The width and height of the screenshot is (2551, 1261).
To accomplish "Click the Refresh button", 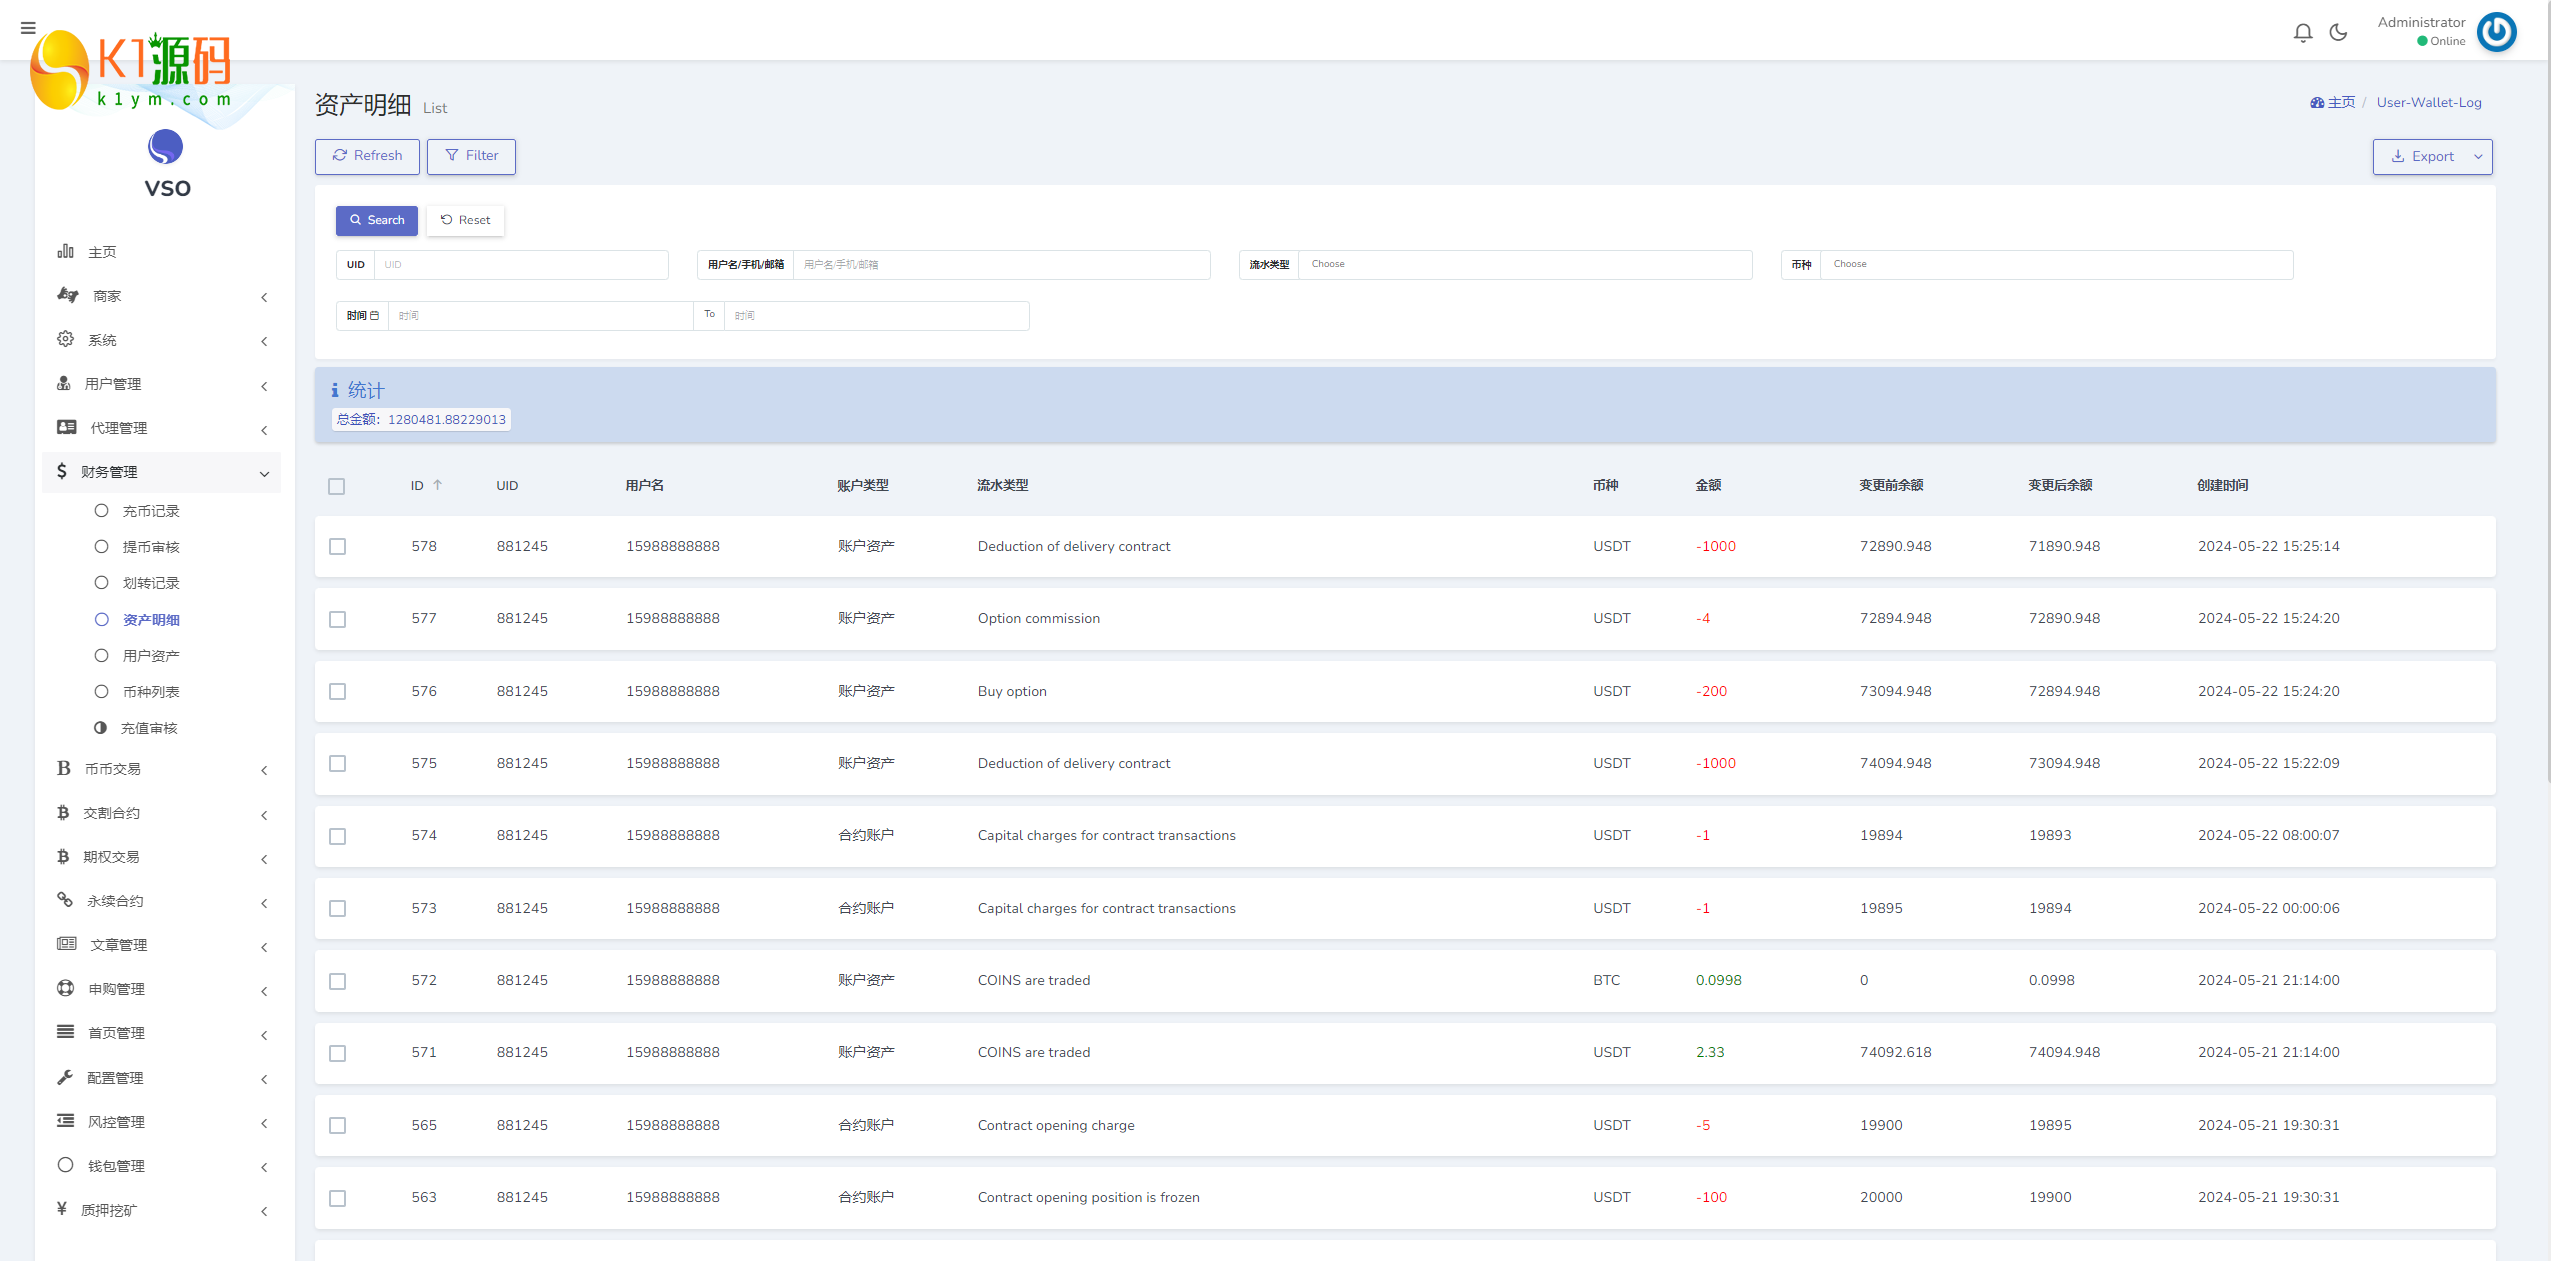I will coord(367,156).
